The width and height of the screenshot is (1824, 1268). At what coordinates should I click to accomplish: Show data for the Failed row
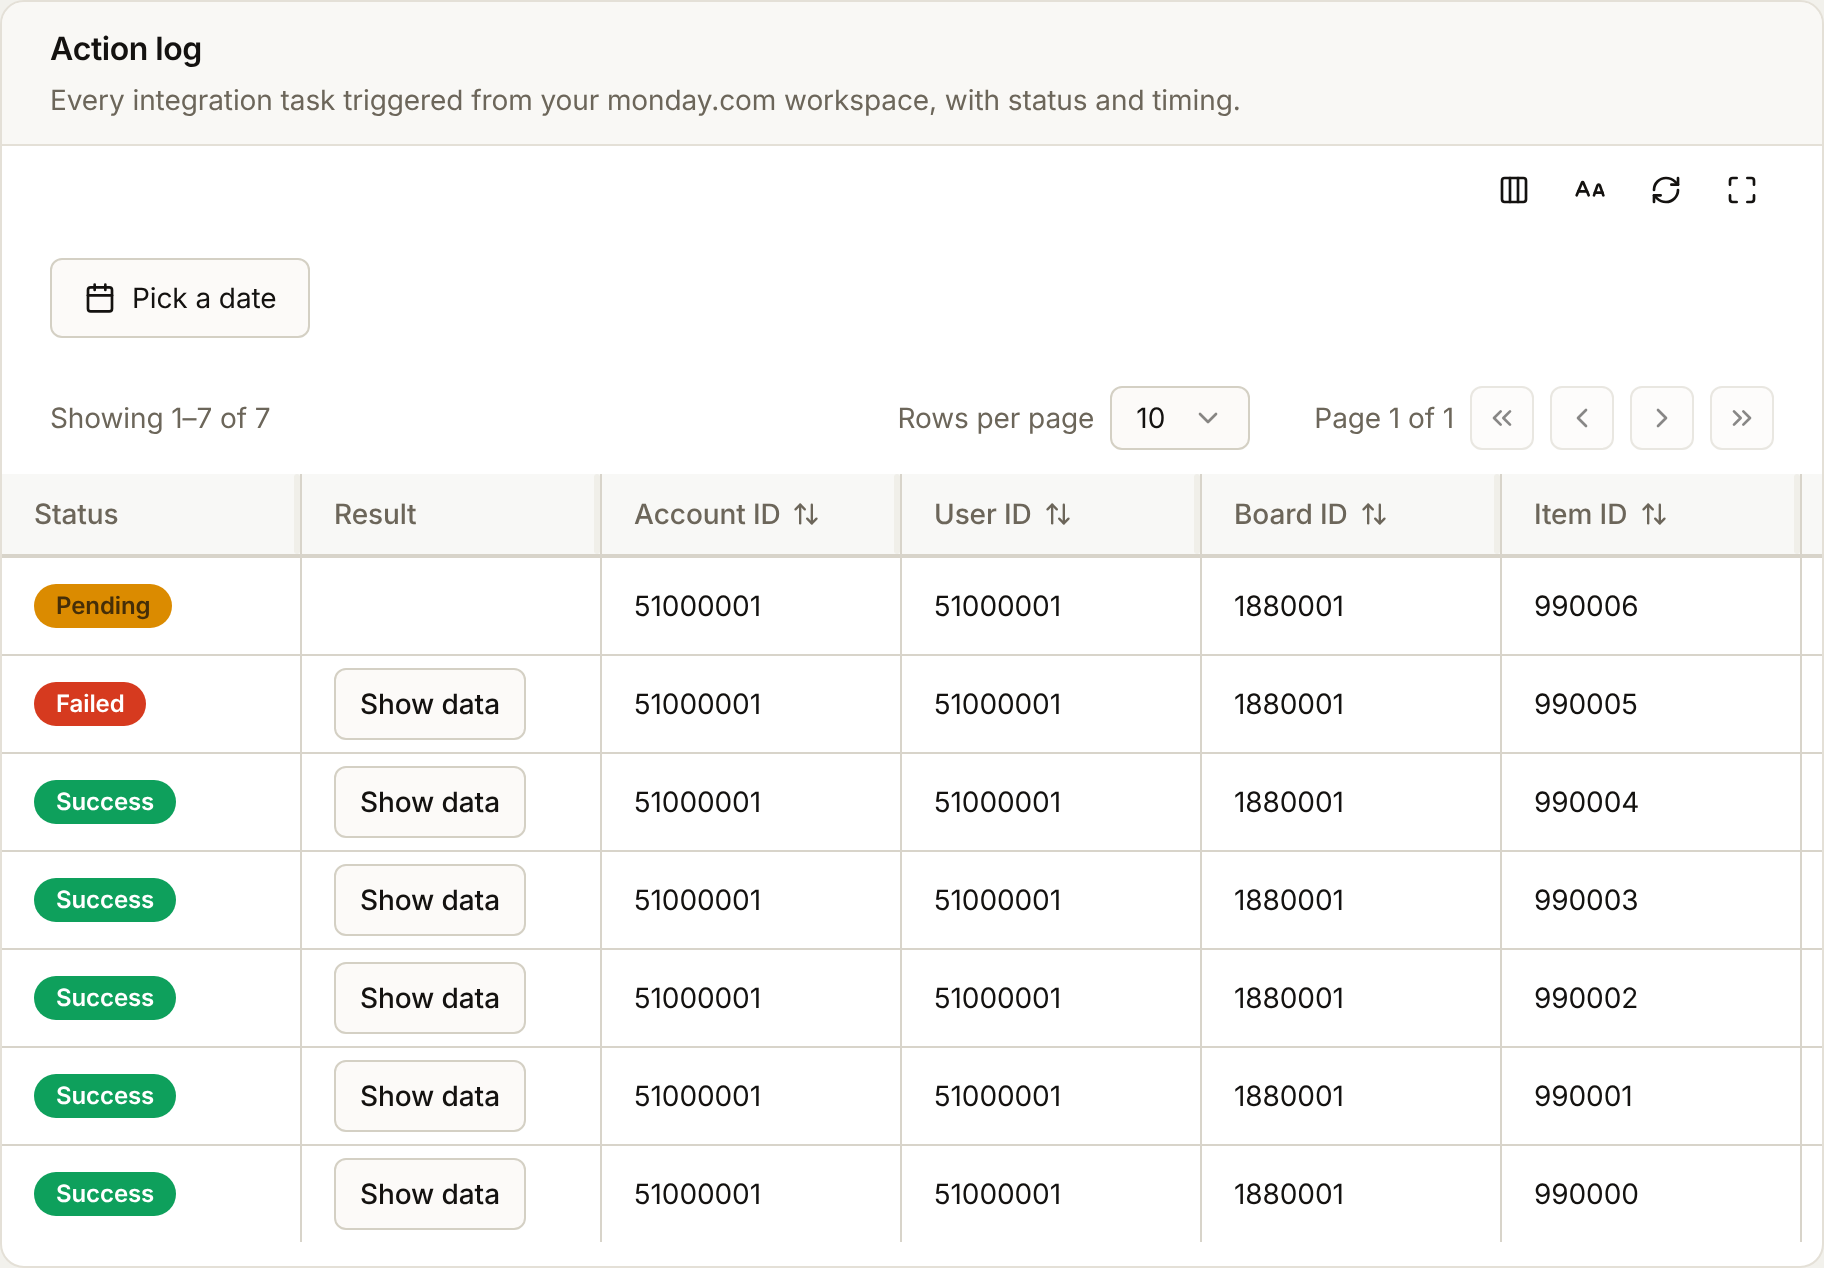(430, 704)
